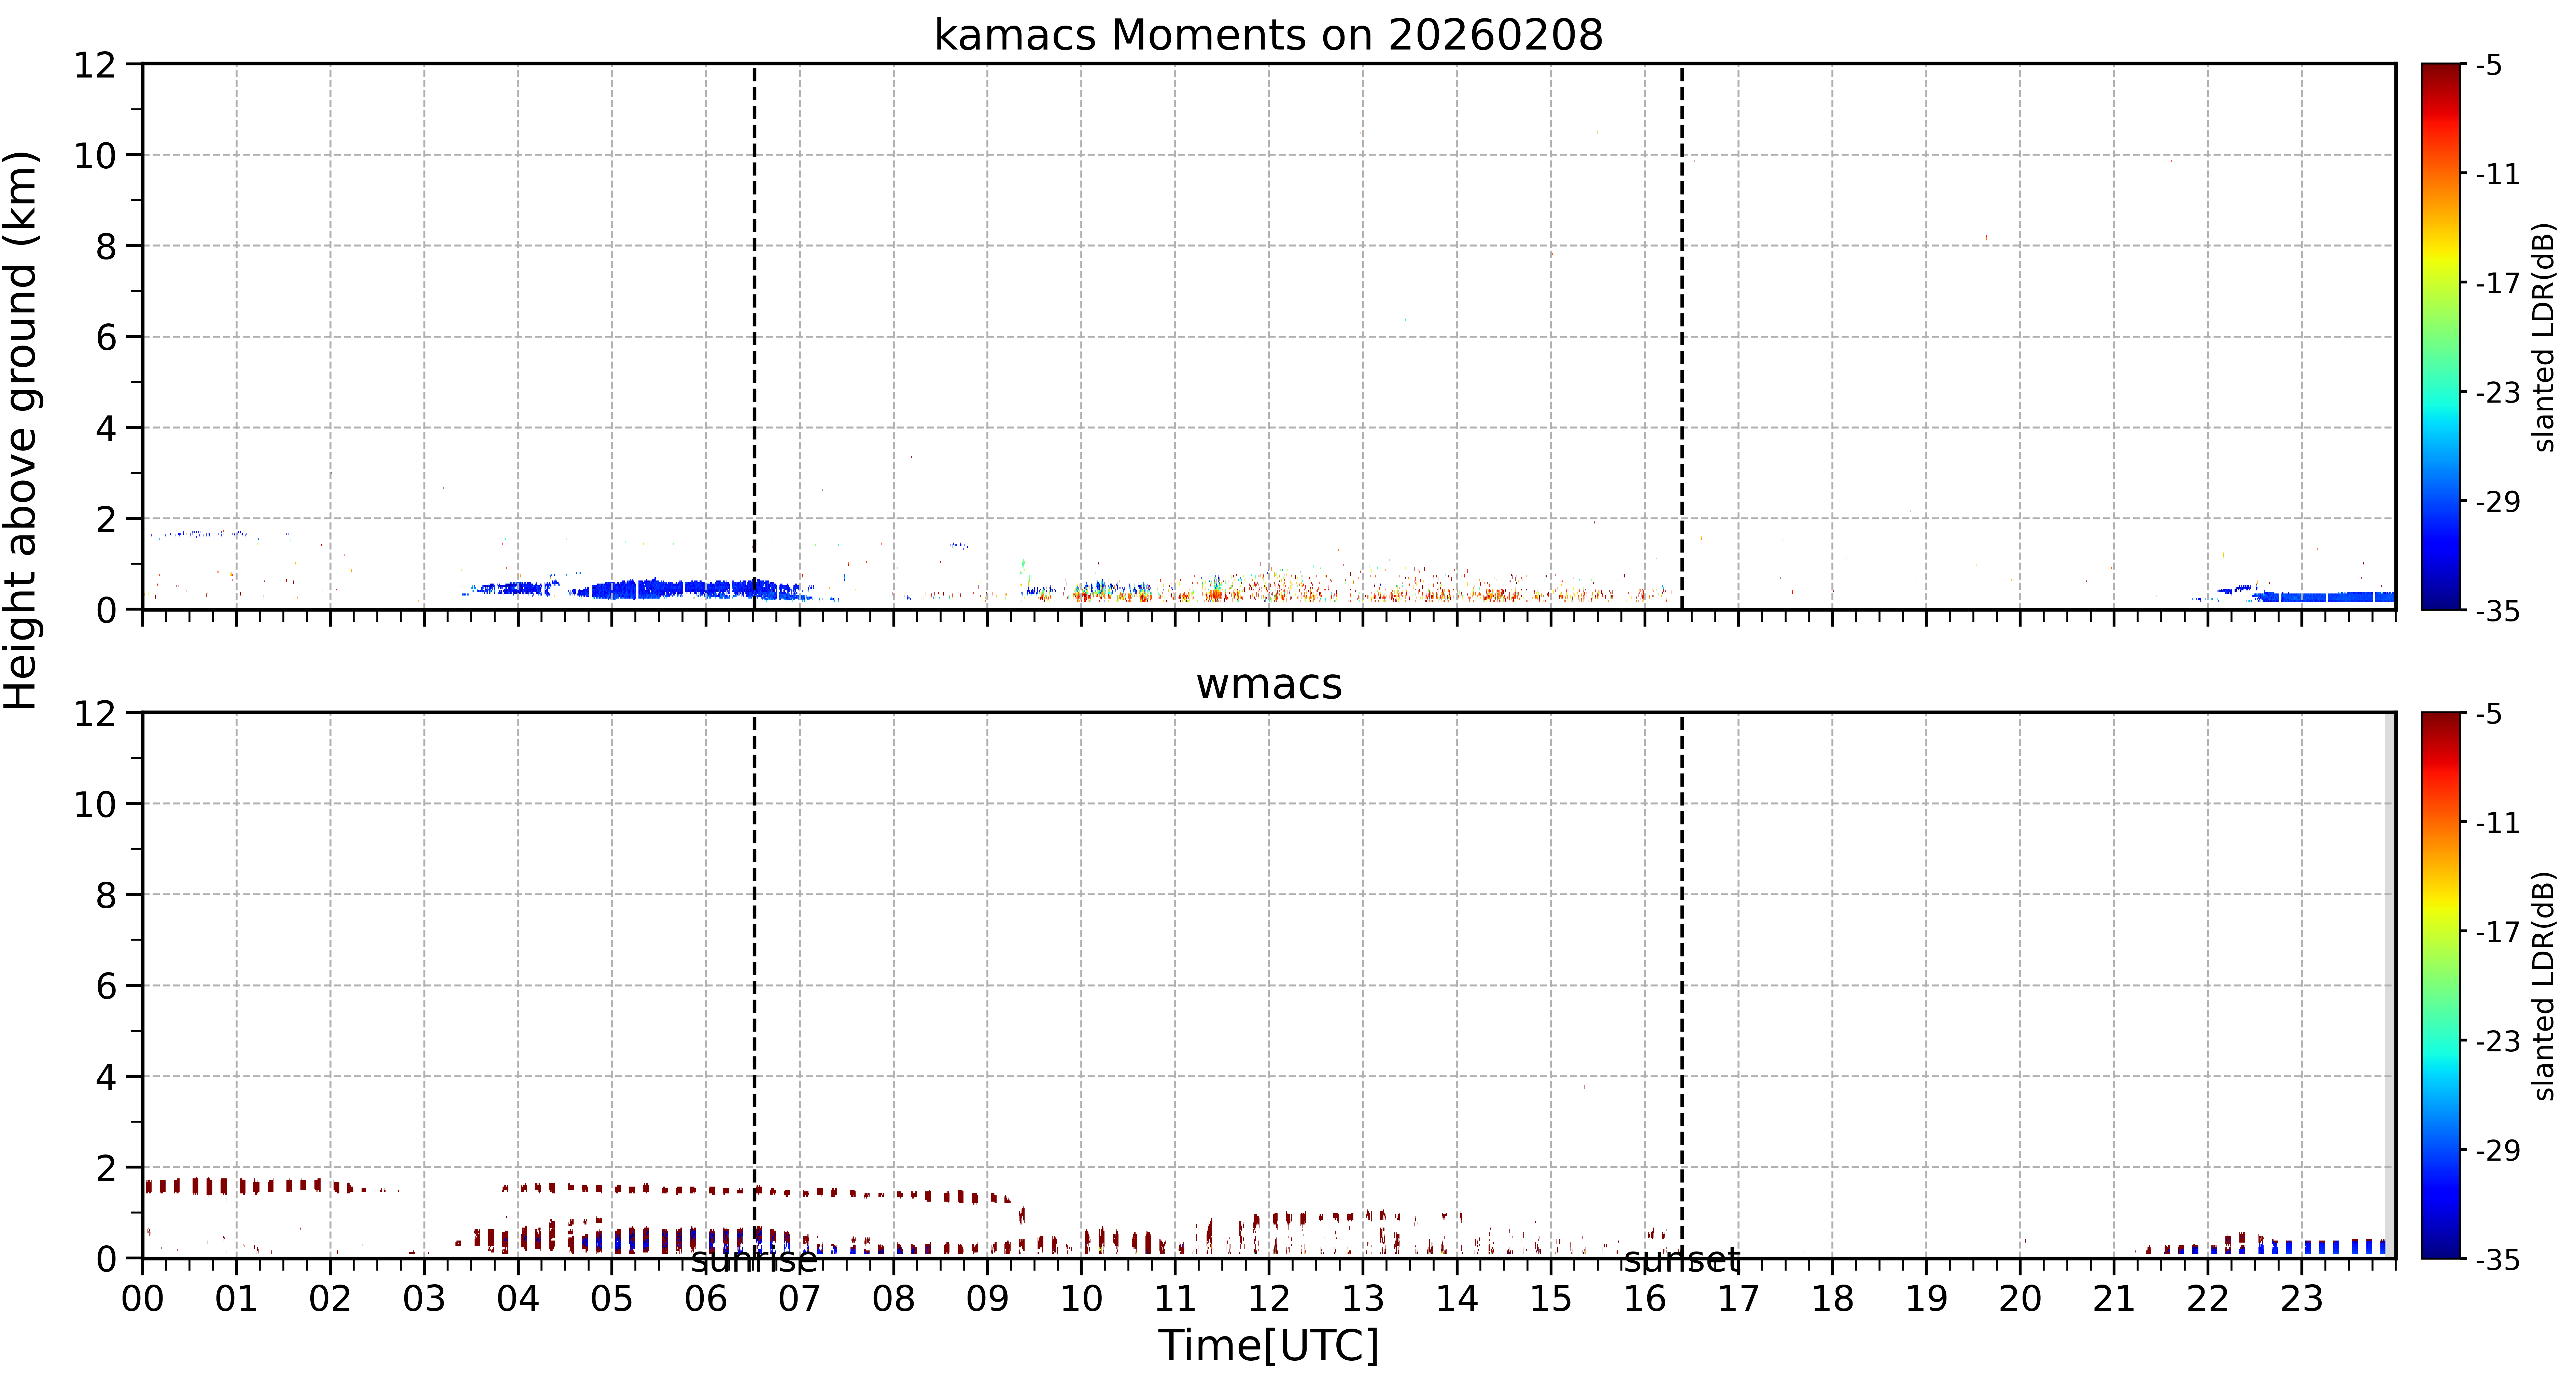Image resolution: width=2576 pixels, height=1386 pixels.
Task: Click the 'Height above ground (km)' axis label
Action: (21, 430)
